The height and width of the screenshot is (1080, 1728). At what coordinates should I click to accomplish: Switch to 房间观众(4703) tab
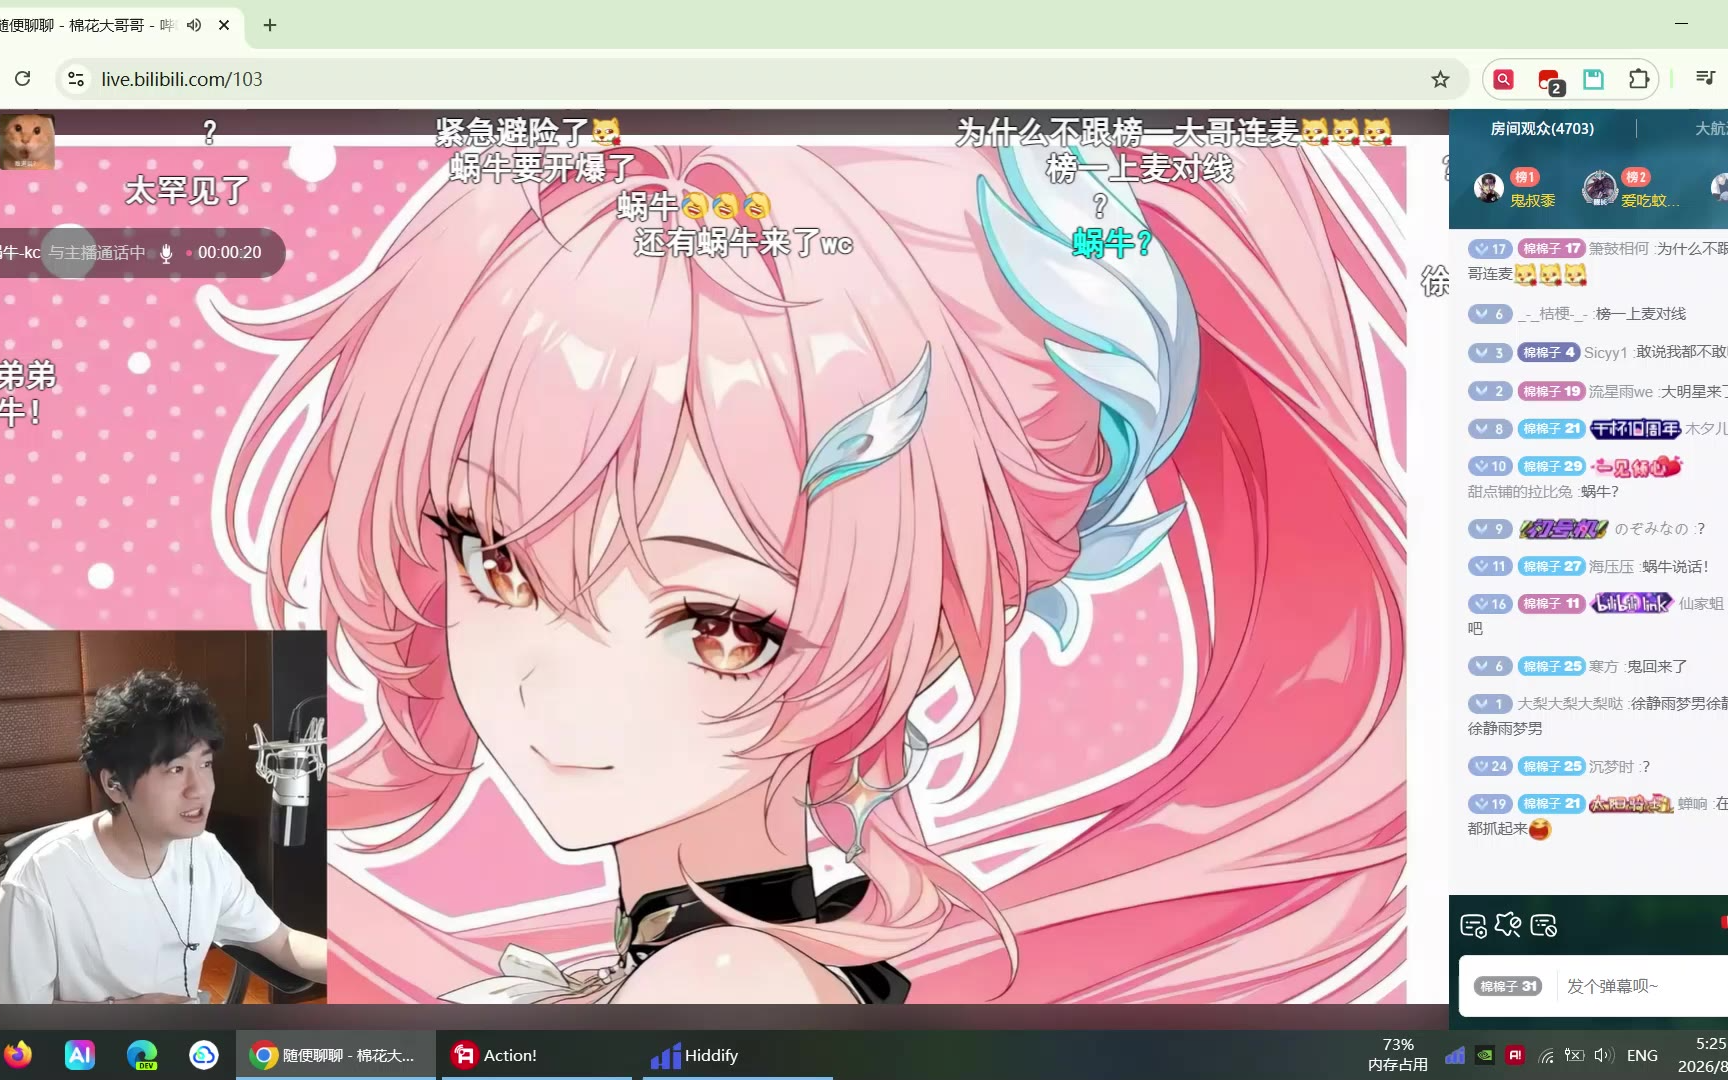pyautogui.click(x=1541, y=129)
